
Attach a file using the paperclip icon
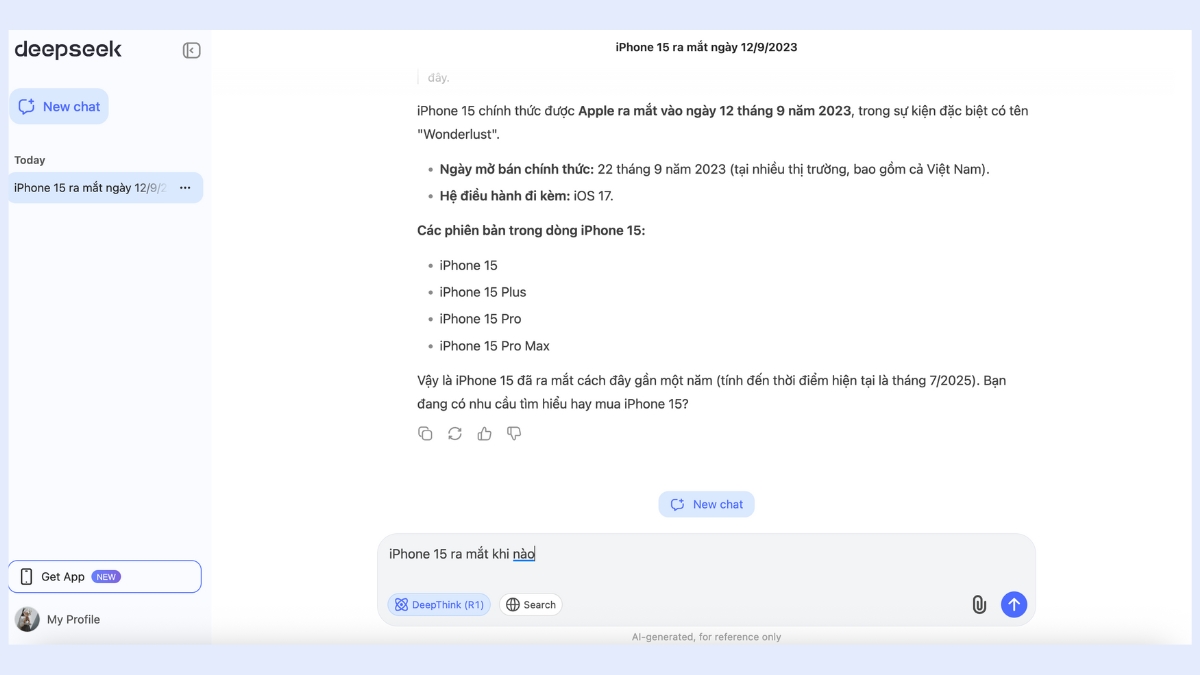point(979,604)
